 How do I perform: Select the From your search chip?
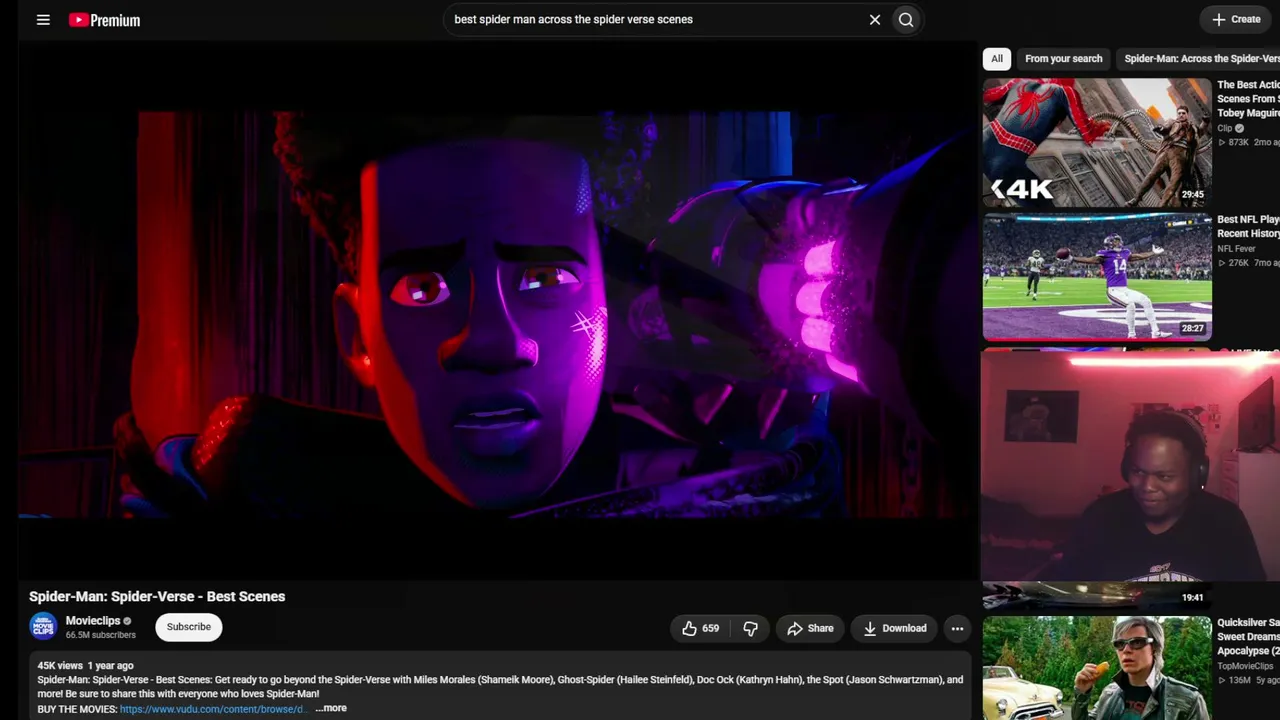1063,59
